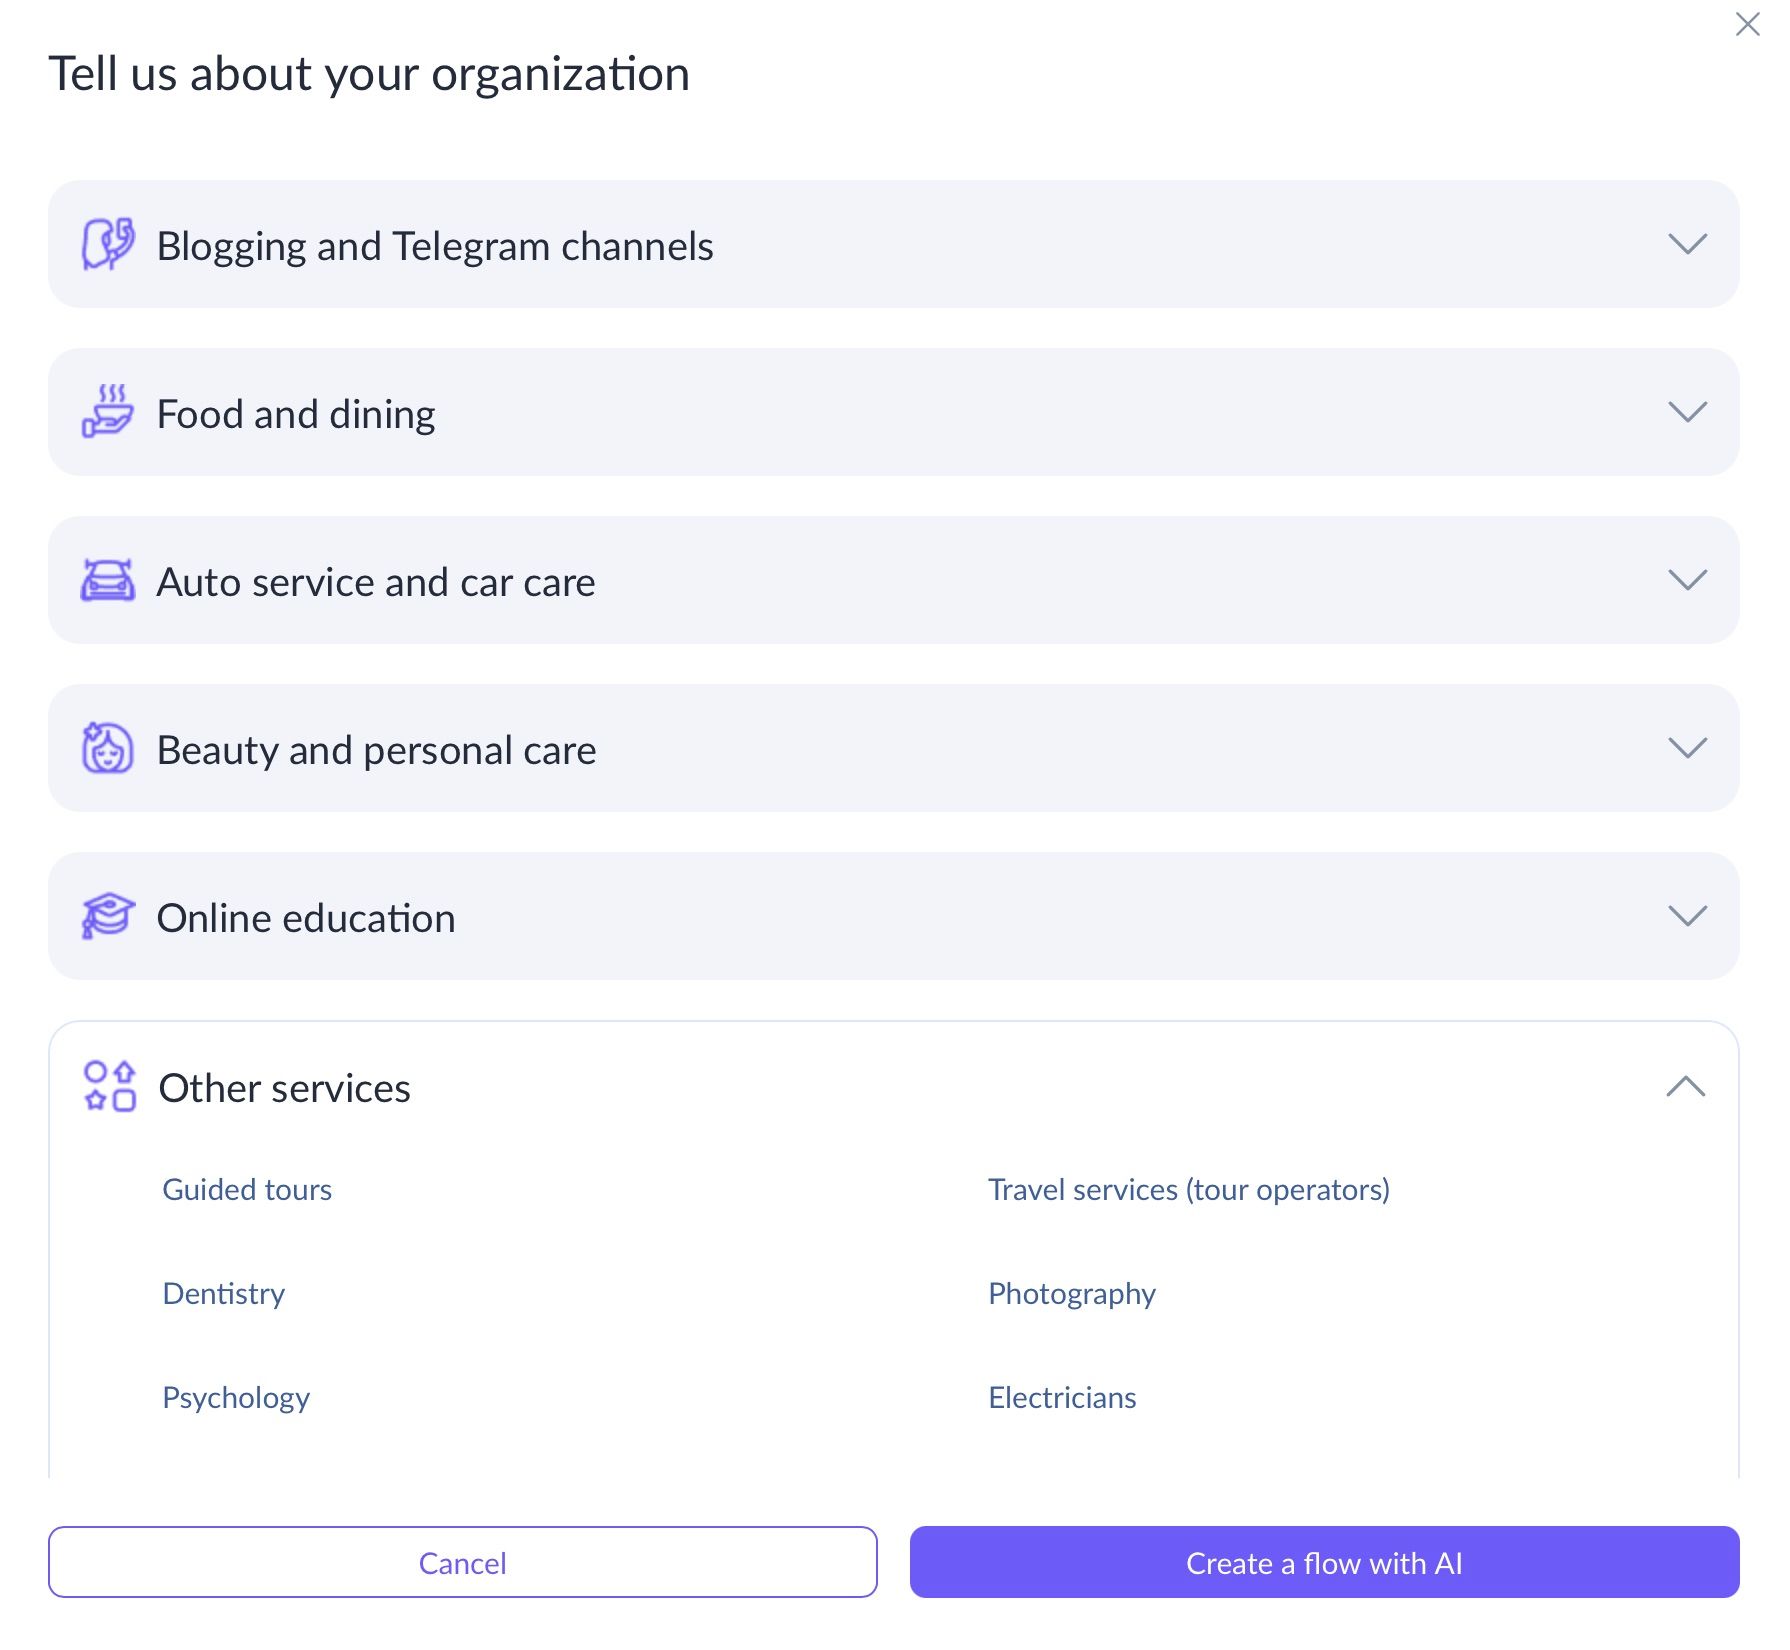Viewport: 1790px width, 1650px height.
Task: Expand the Blogging and Telegram channels chevron
Action: (1687, 244)
